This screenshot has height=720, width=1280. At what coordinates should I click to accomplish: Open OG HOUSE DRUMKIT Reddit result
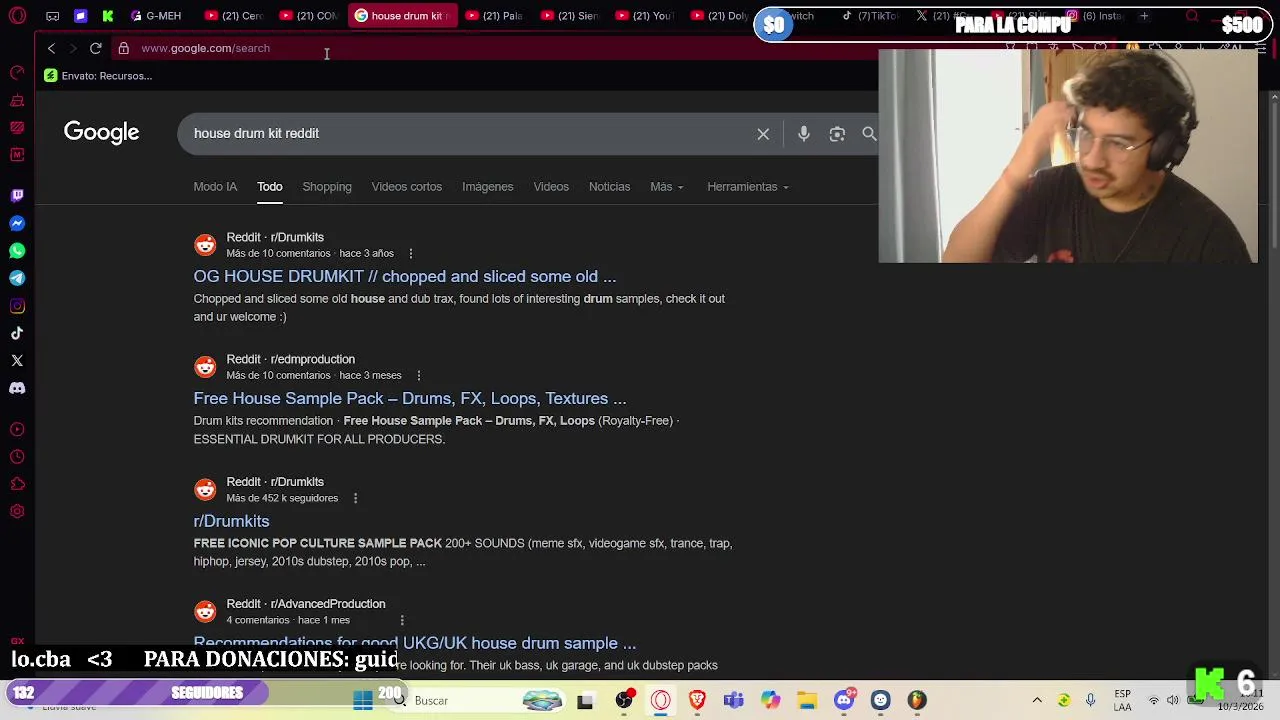pos(405,277)
